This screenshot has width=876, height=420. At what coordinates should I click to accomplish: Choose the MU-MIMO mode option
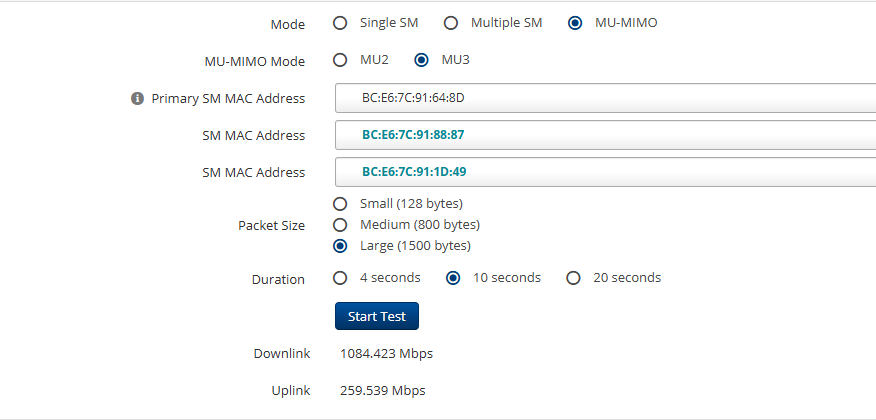point(575,23)
